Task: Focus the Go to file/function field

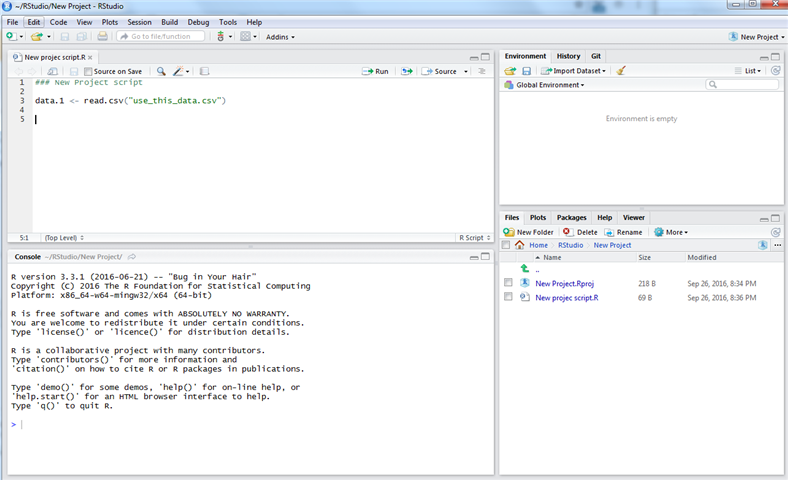Action: (161, 36)
